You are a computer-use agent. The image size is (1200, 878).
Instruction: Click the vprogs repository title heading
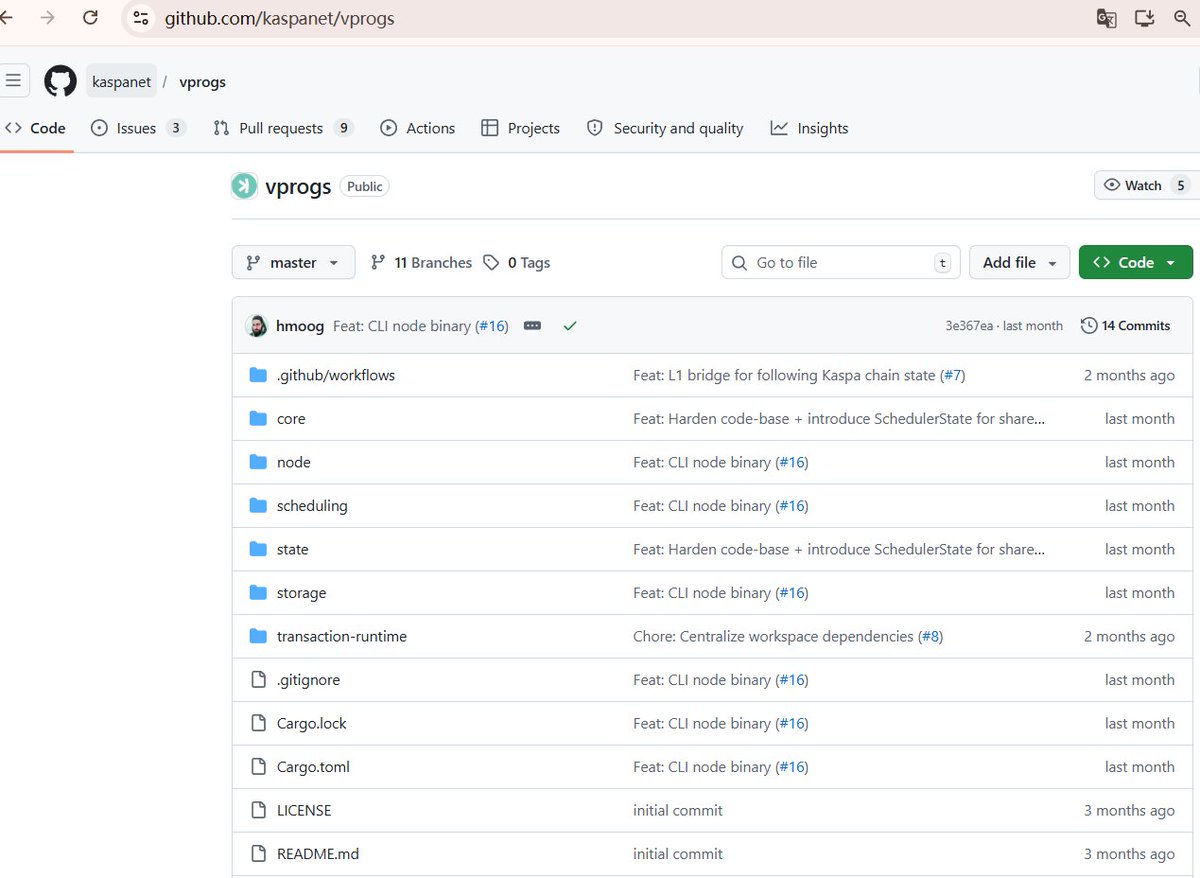[298, 186]
